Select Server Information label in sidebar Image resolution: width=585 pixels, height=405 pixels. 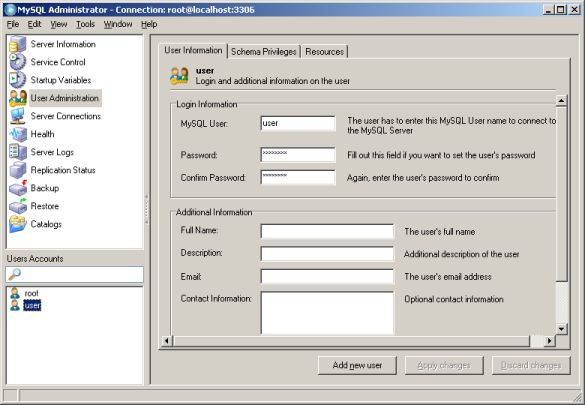pyautogui.click(x=63, y=44)
